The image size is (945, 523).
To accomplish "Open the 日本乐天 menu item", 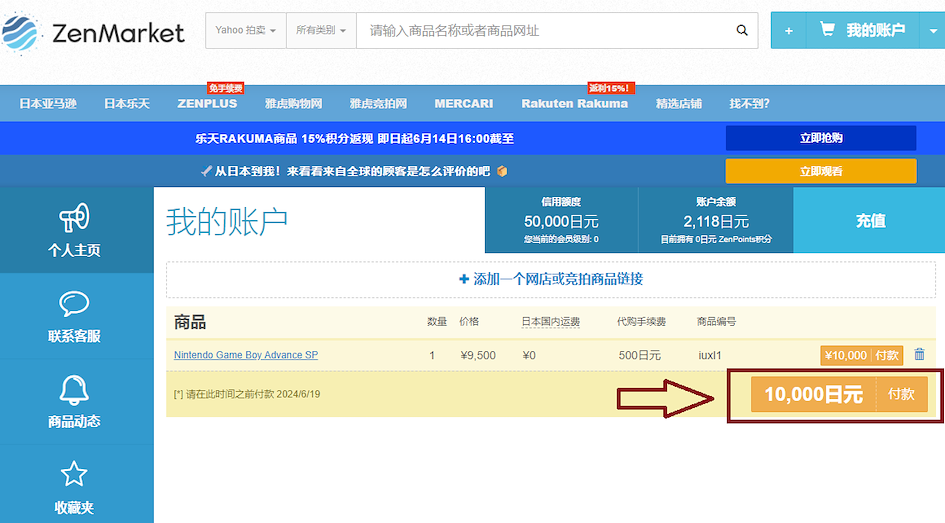I will tap(127, 104).
